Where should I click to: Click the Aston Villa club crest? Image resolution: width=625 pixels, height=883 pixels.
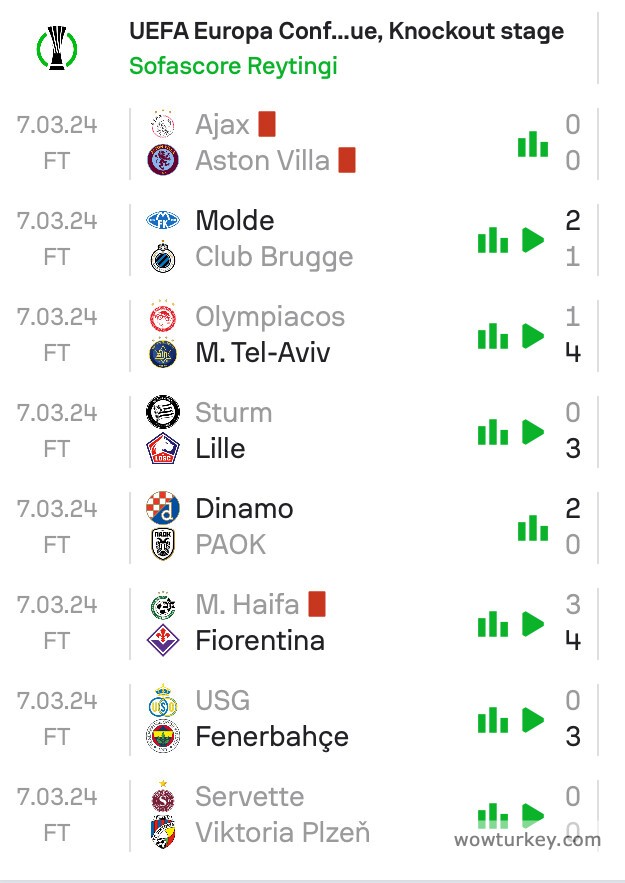point(162,161)
